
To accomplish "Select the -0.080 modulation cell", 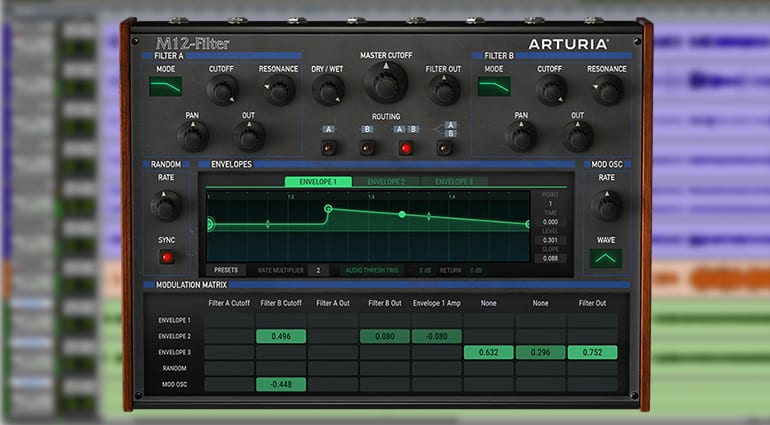I will 437,337.
